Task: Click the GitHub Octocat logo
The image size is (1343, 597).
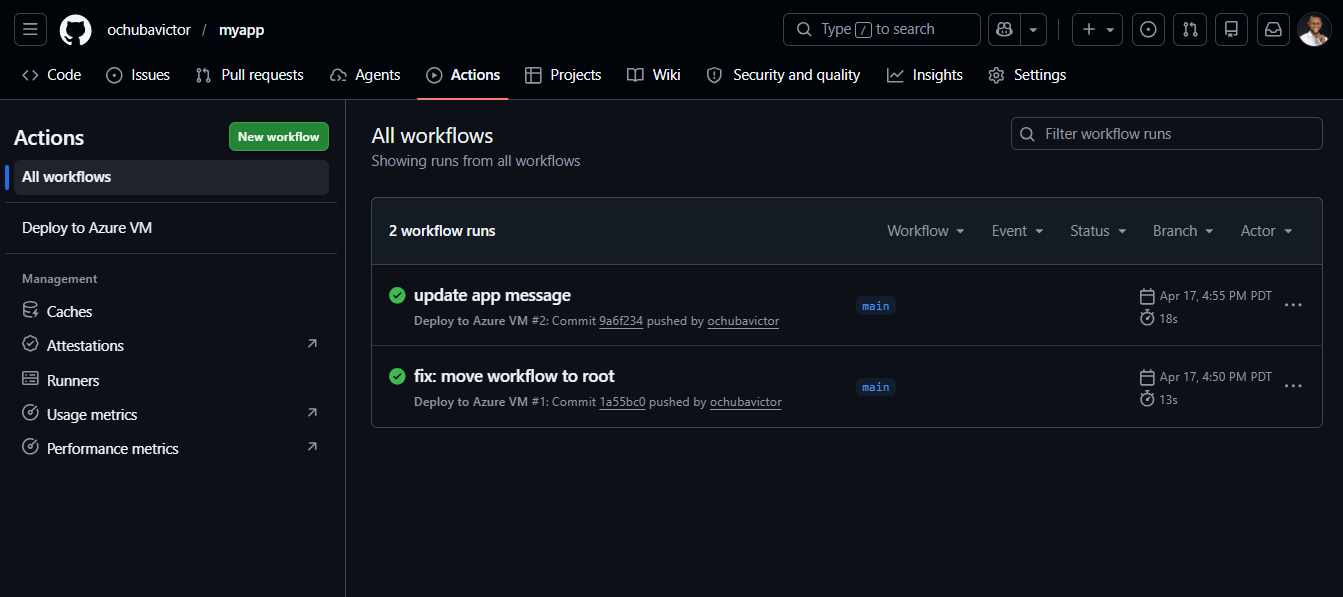Action: [x=76, y=30]
